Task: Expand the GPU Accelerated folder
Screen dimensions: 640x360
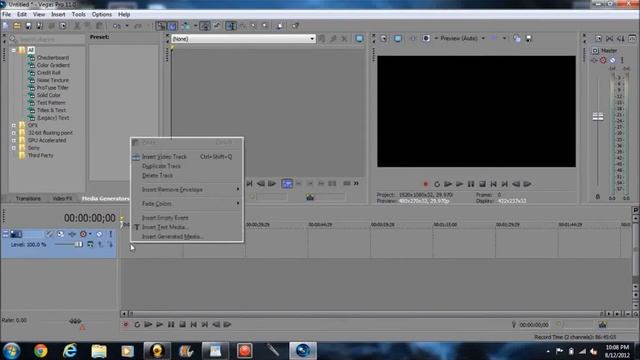Action: point(13,140)
